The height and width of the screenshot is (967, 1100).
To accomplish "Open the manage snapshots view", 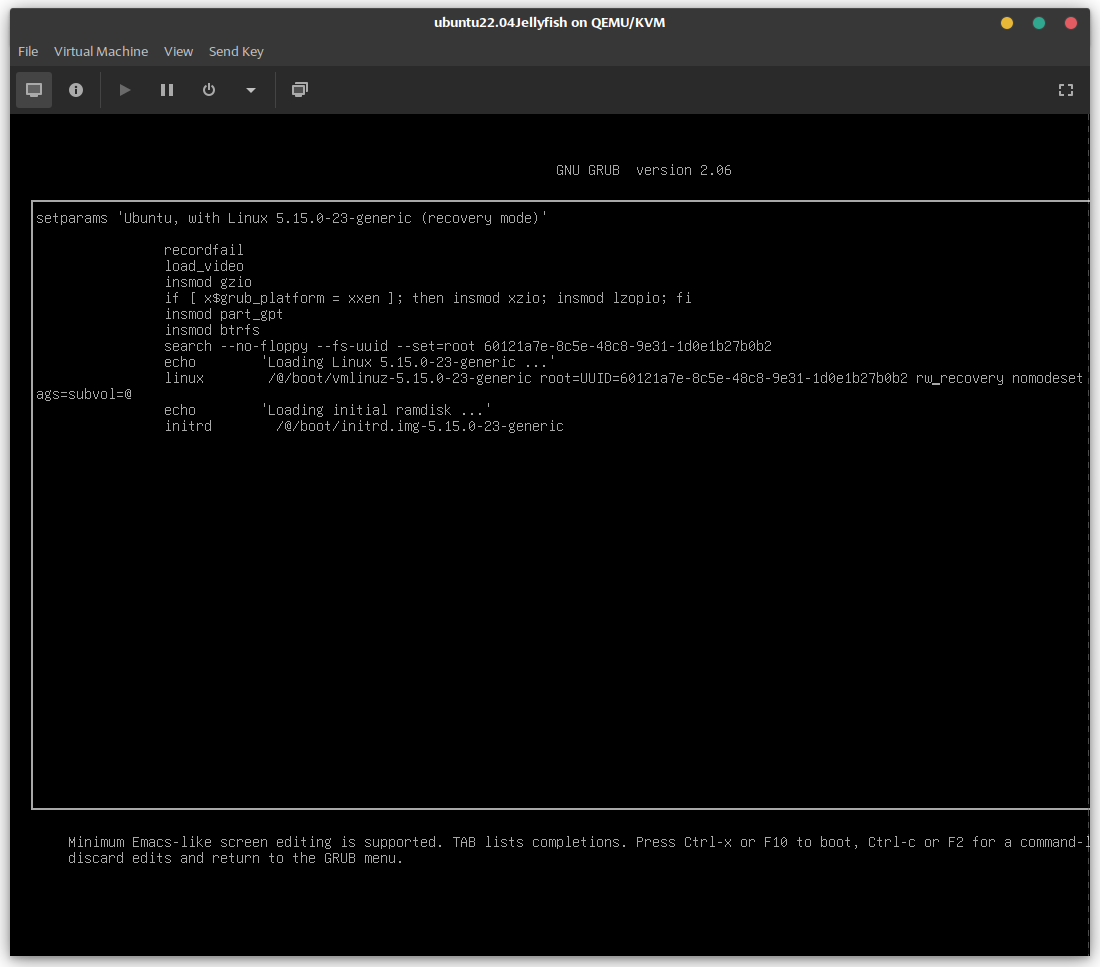I will [299, 90].
